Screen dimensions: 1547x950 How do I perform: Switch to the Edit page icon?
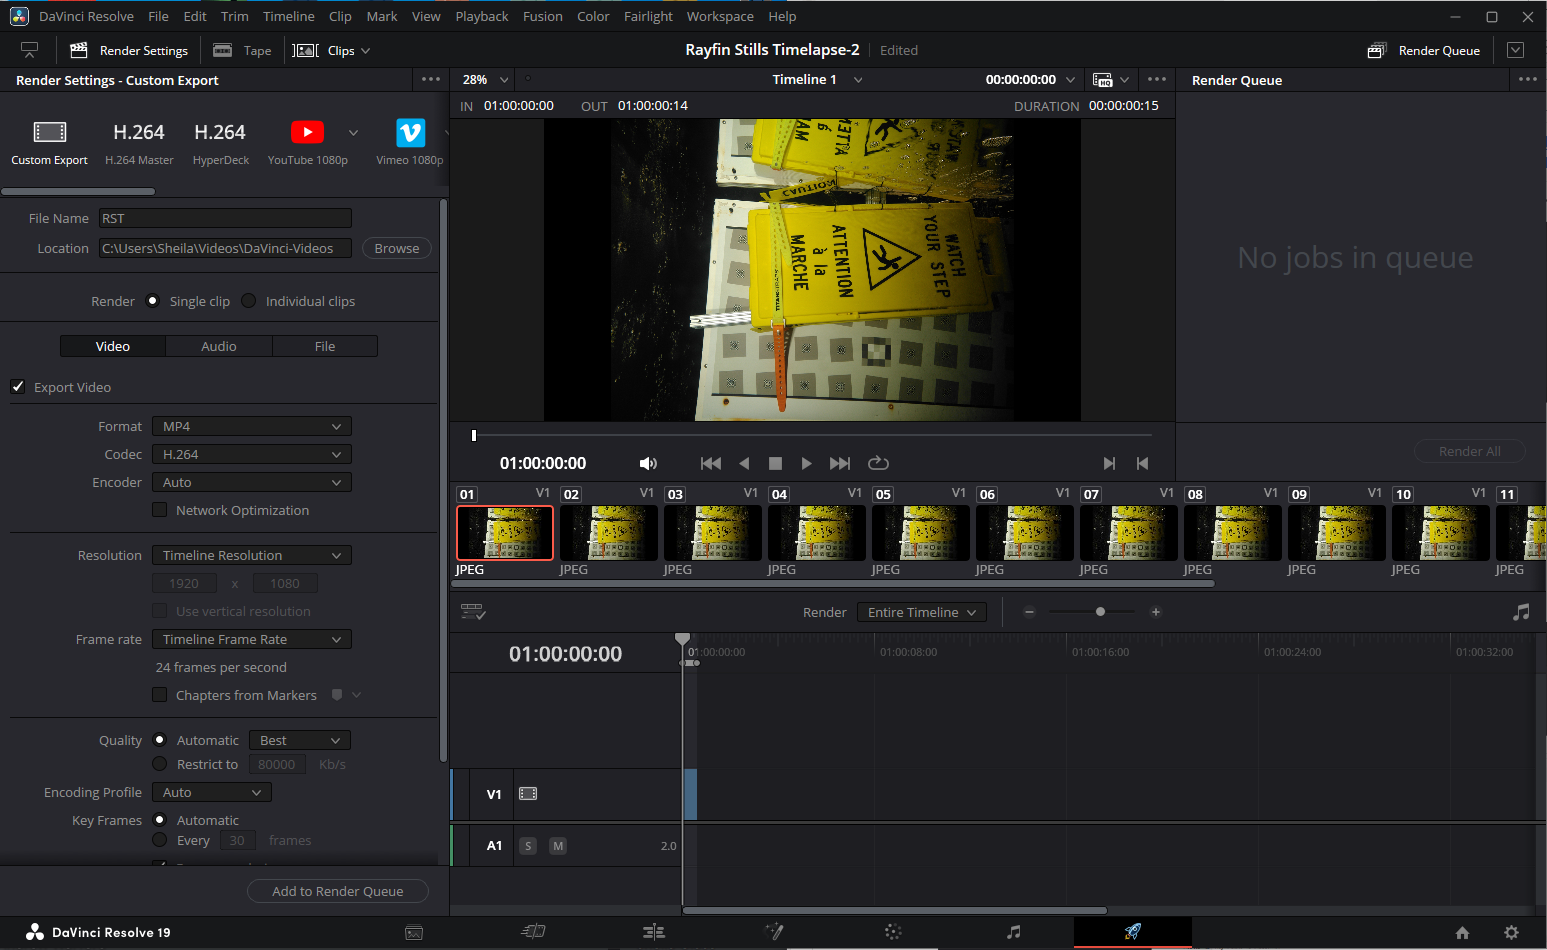tap(653, 932)
